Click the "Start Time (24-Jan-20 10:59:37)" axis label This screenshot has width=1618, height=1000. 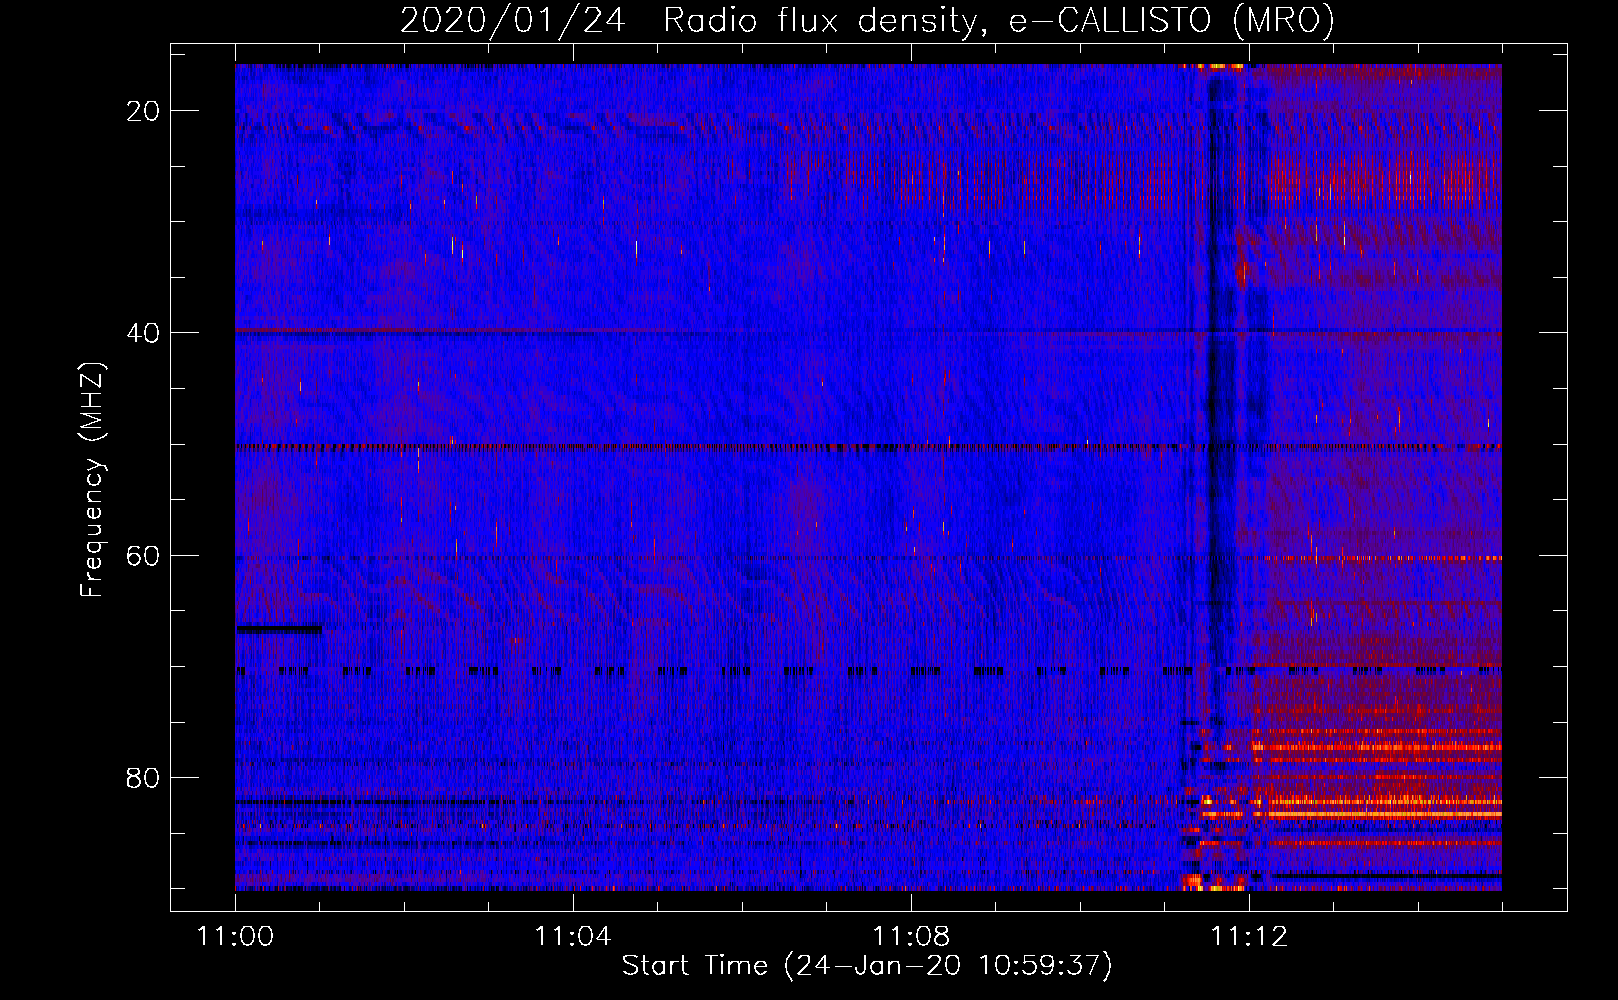867,966
